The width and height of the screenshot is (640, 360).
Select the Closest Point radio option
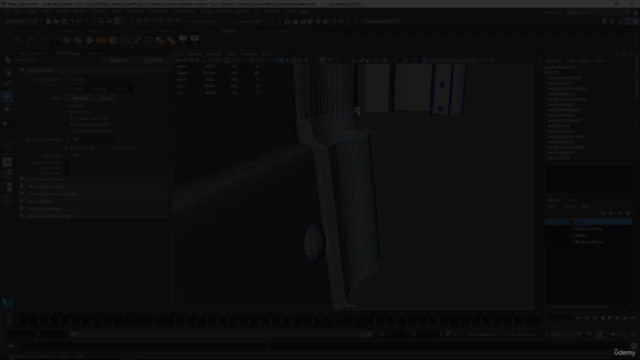[x=109, y=147]
